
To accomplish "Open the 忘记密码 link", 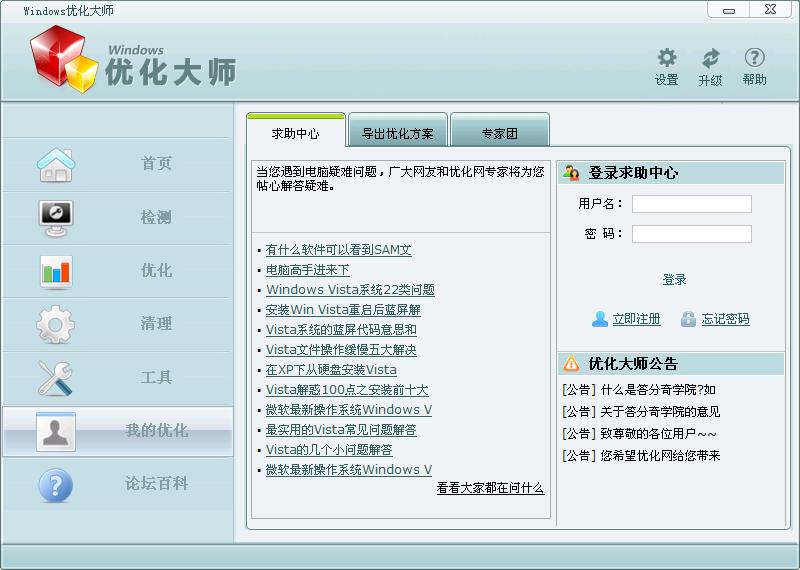I will (x=725, y=319).
